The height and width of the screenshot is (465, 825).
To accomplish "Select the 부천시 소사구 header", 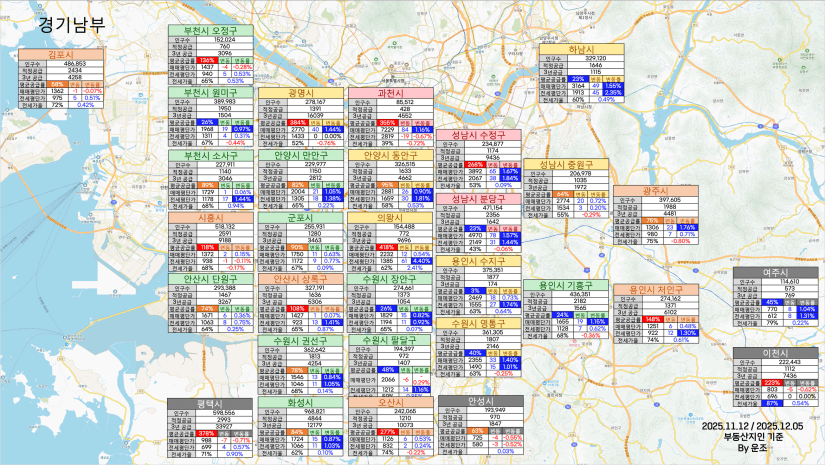I will (210, 155).
